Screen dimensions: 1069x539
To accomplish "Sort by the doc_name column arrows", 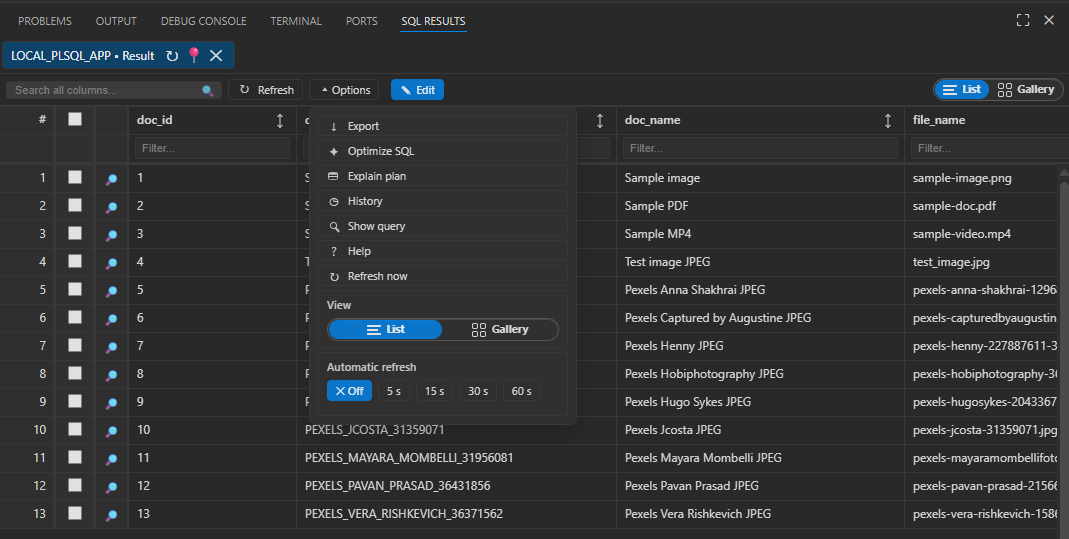I will click(888, 121).
